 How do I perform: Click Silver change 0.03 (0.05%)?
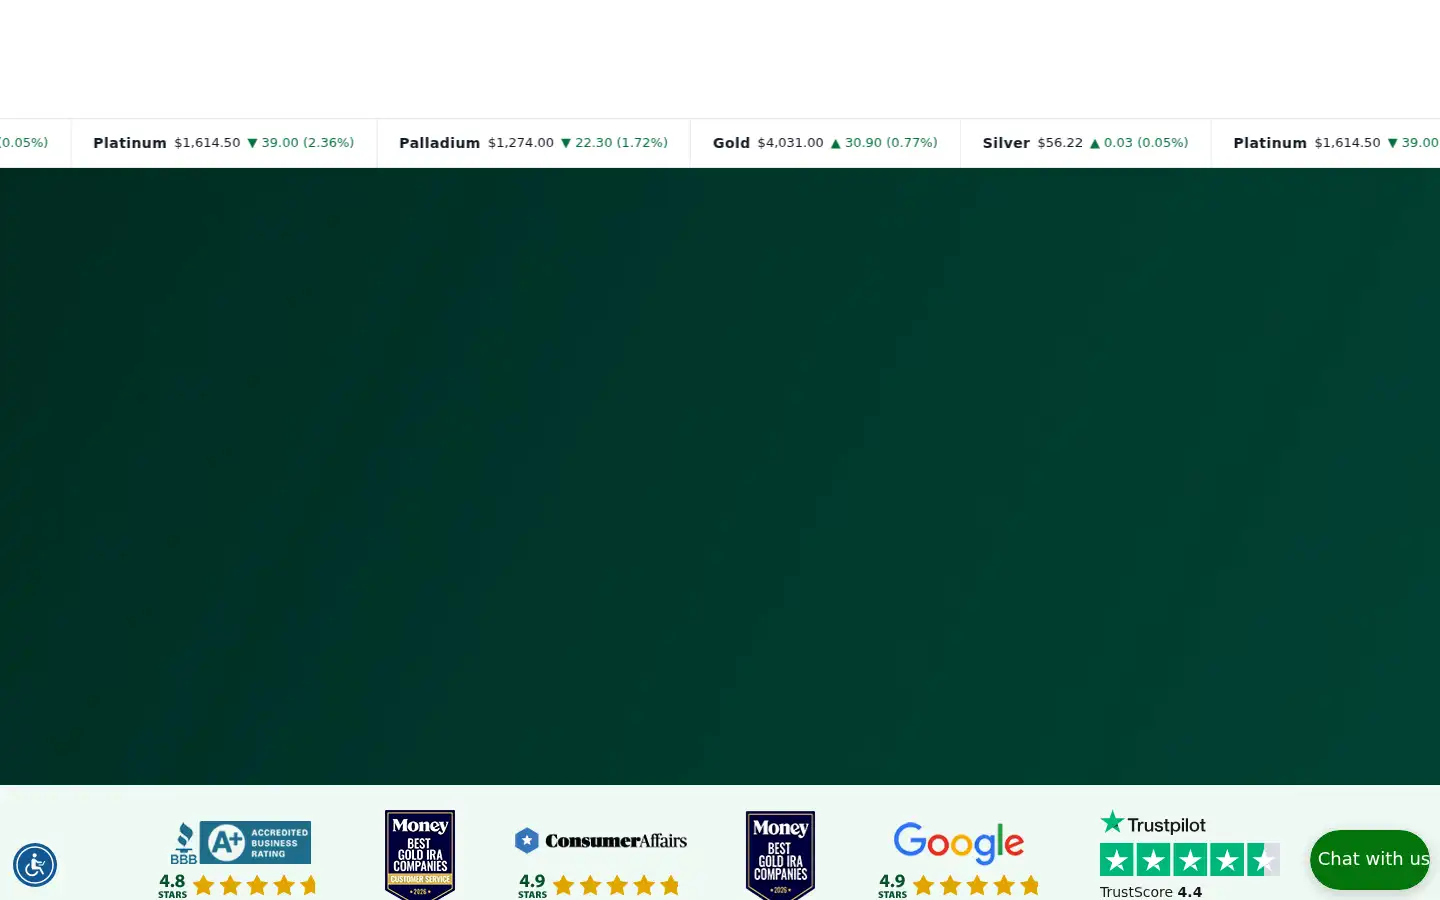point(1139,143)
